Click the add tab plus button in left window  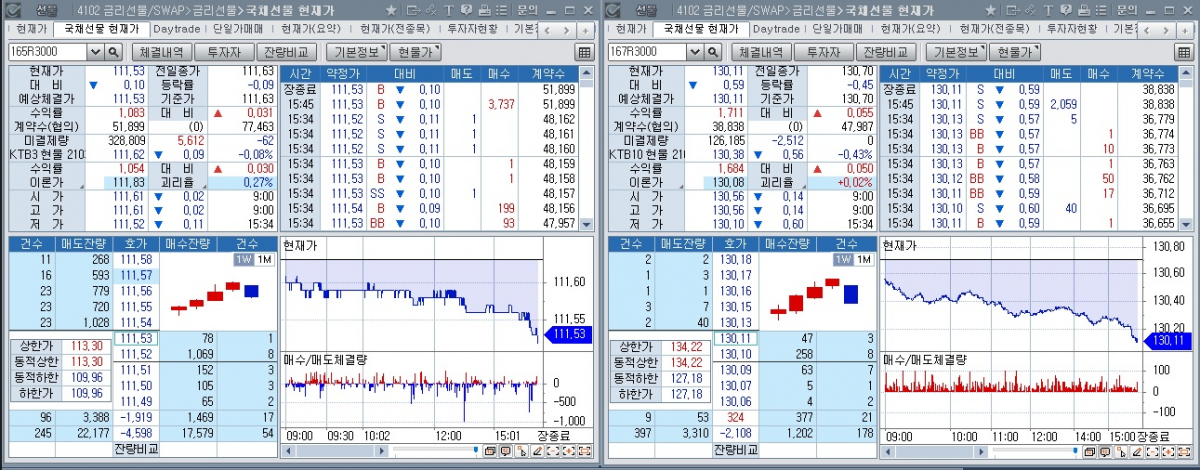pos(585,30)
